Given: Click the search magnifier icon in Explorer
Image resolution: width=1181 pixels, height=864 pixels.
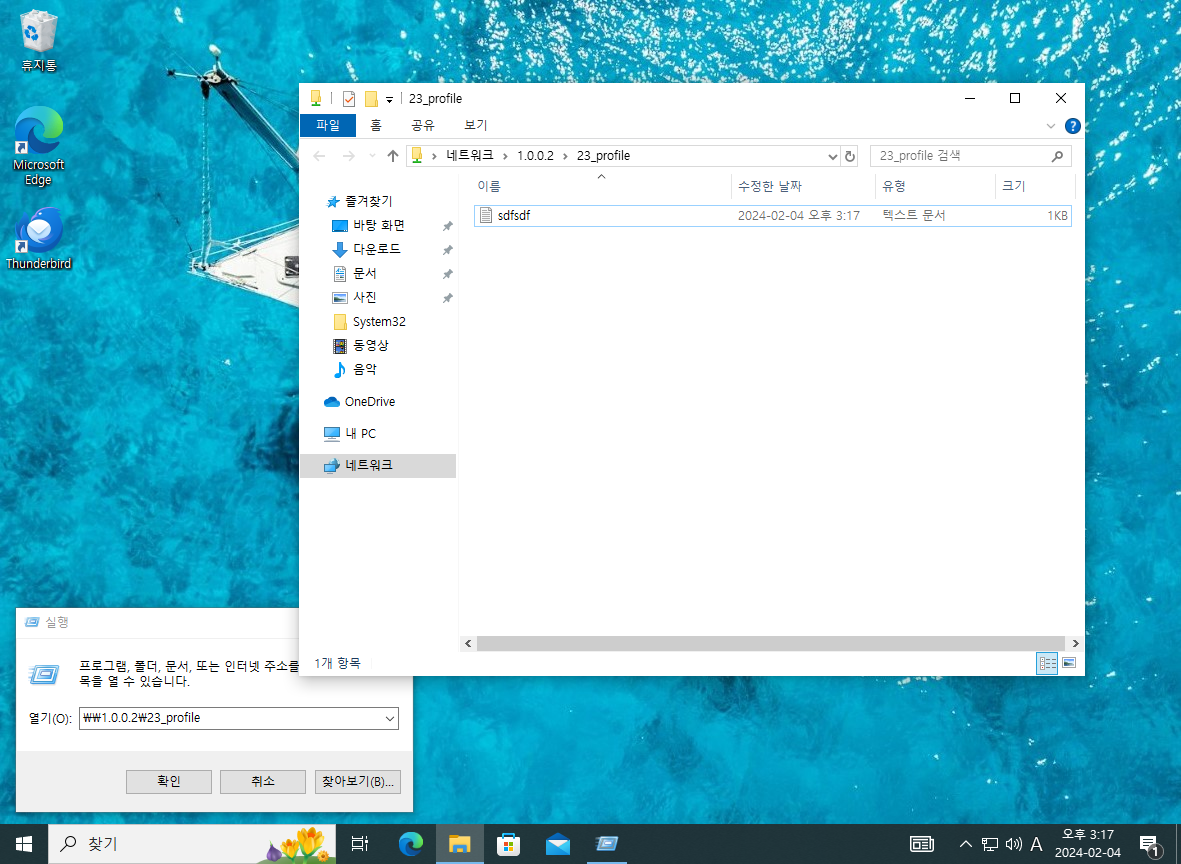Looking at the screenshot, I should pos(1057,156).
